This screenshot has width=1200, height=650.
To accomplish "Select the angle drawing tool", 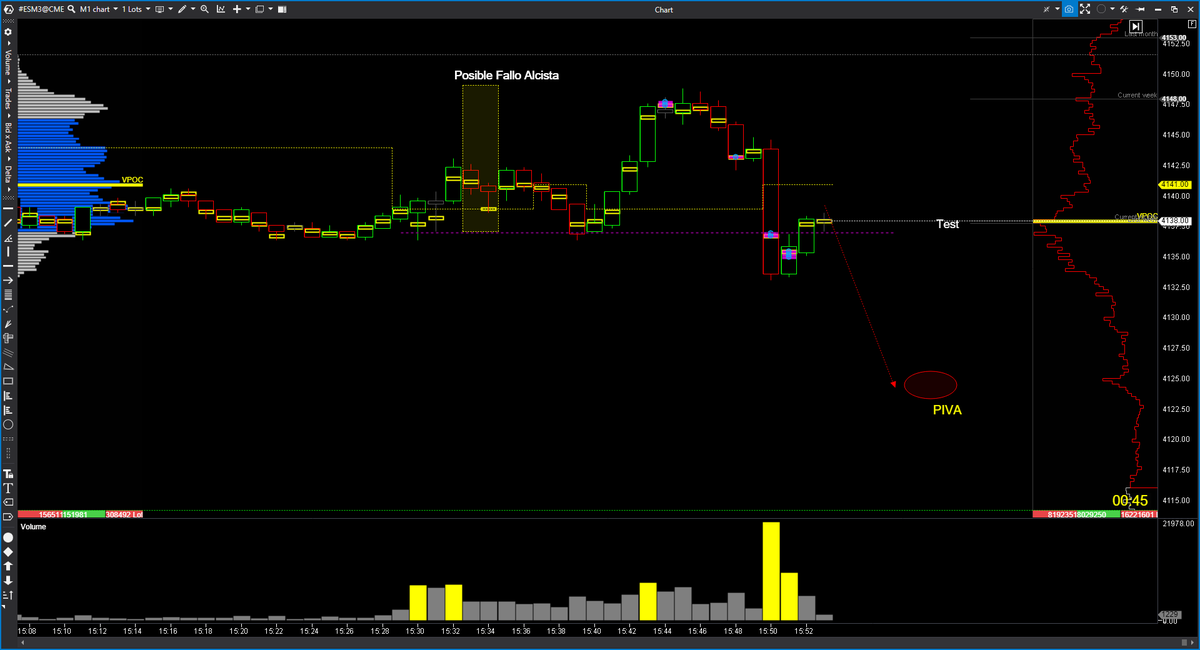I will pos(8,238).
